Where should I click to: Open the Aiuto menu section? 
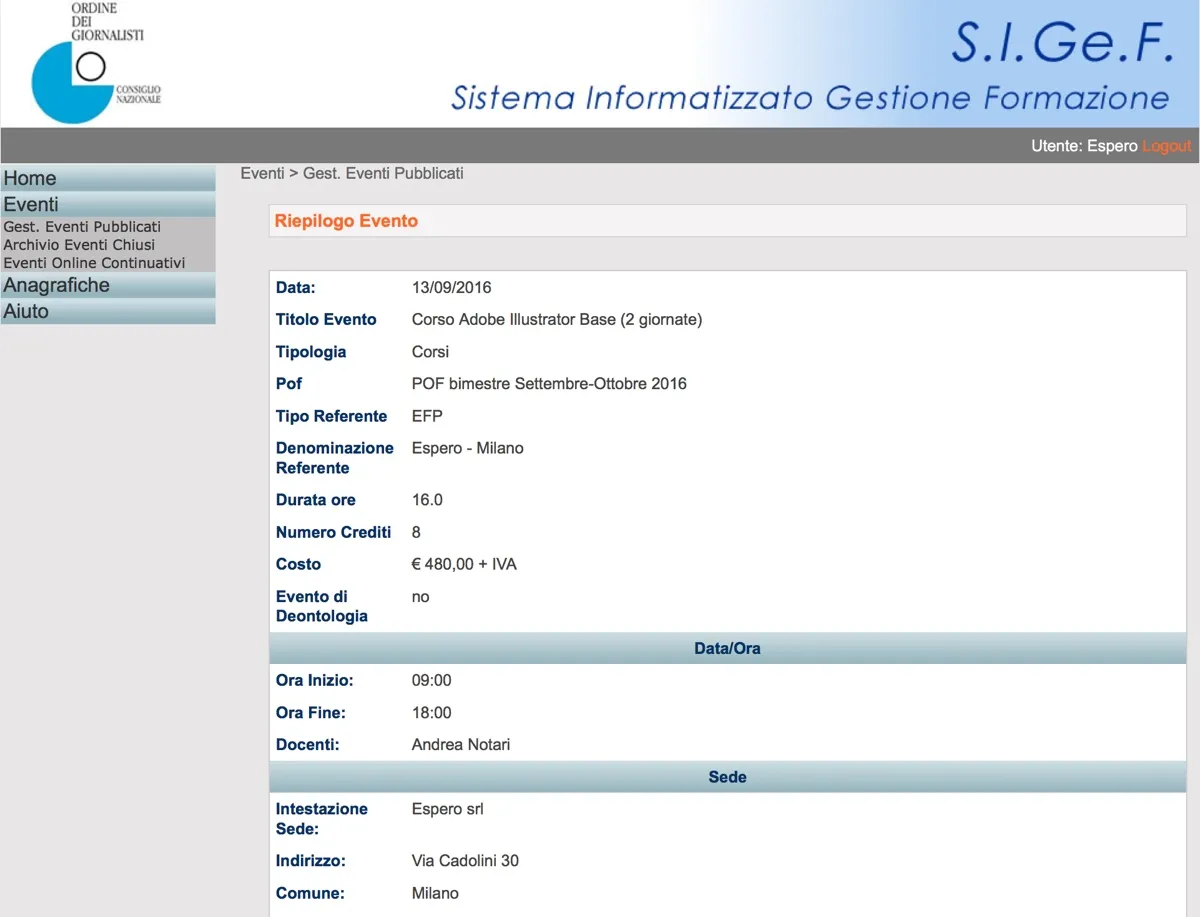point(108,311)
